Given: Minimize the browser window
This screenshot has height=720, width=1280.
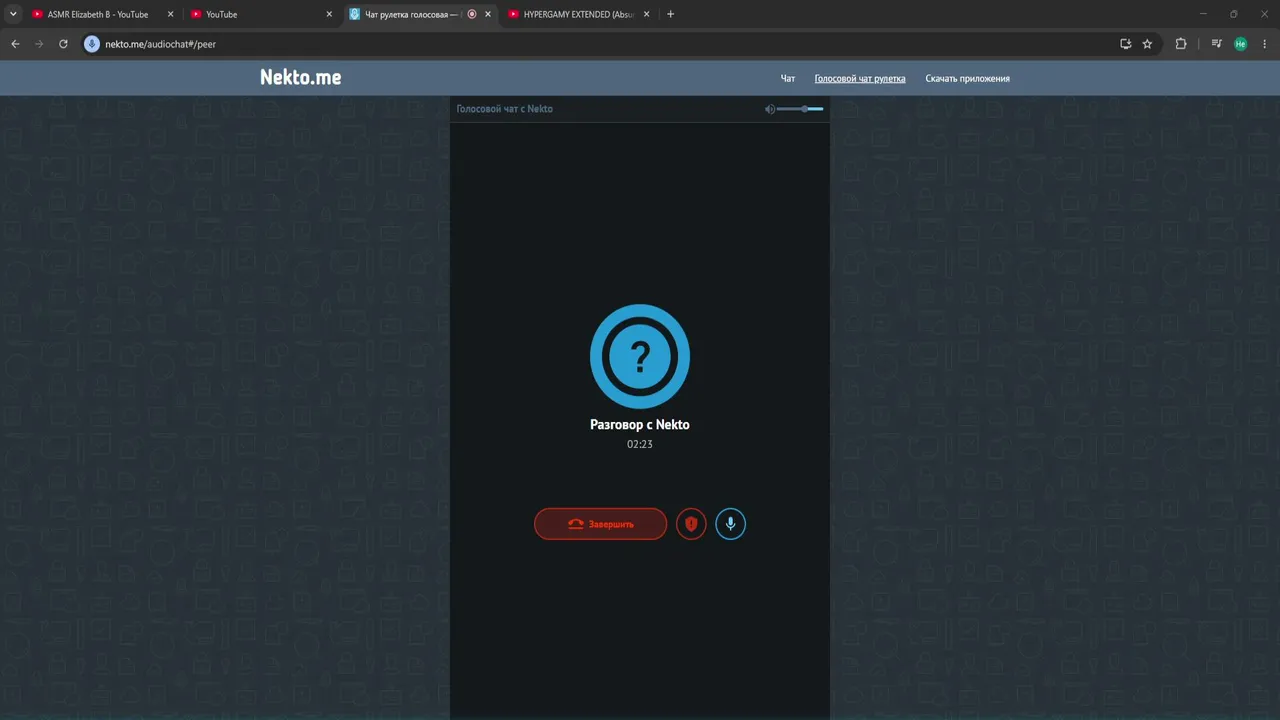Looking at the screenshot, I should (x=1205, y=14).
